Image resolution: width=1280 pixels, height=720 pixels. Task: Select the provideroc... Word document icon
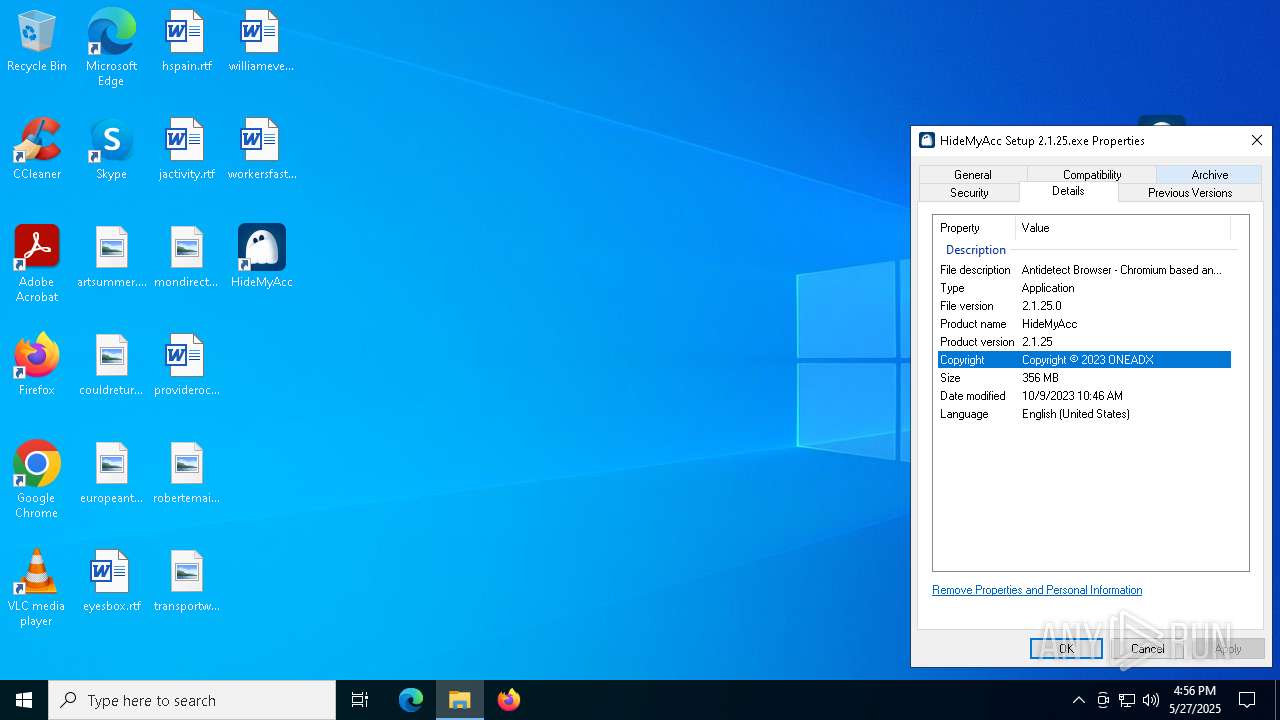click(186, 366)
